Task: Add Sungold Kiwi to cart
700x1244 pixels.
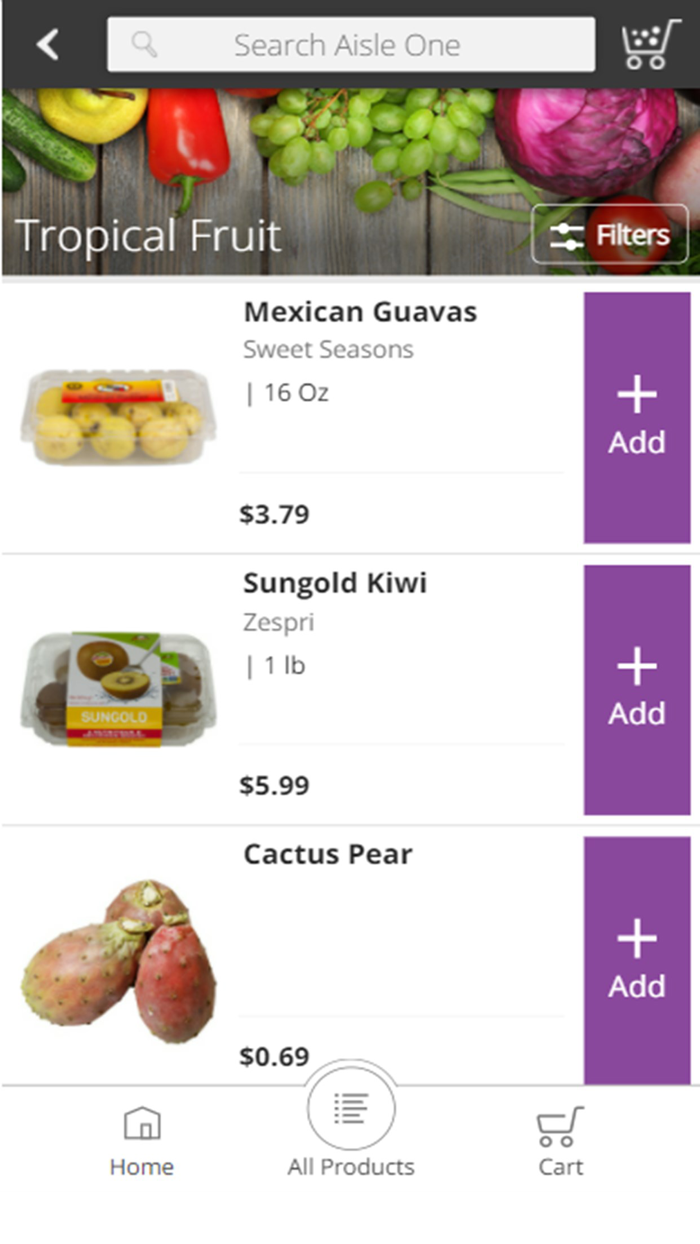Action: 637,689
